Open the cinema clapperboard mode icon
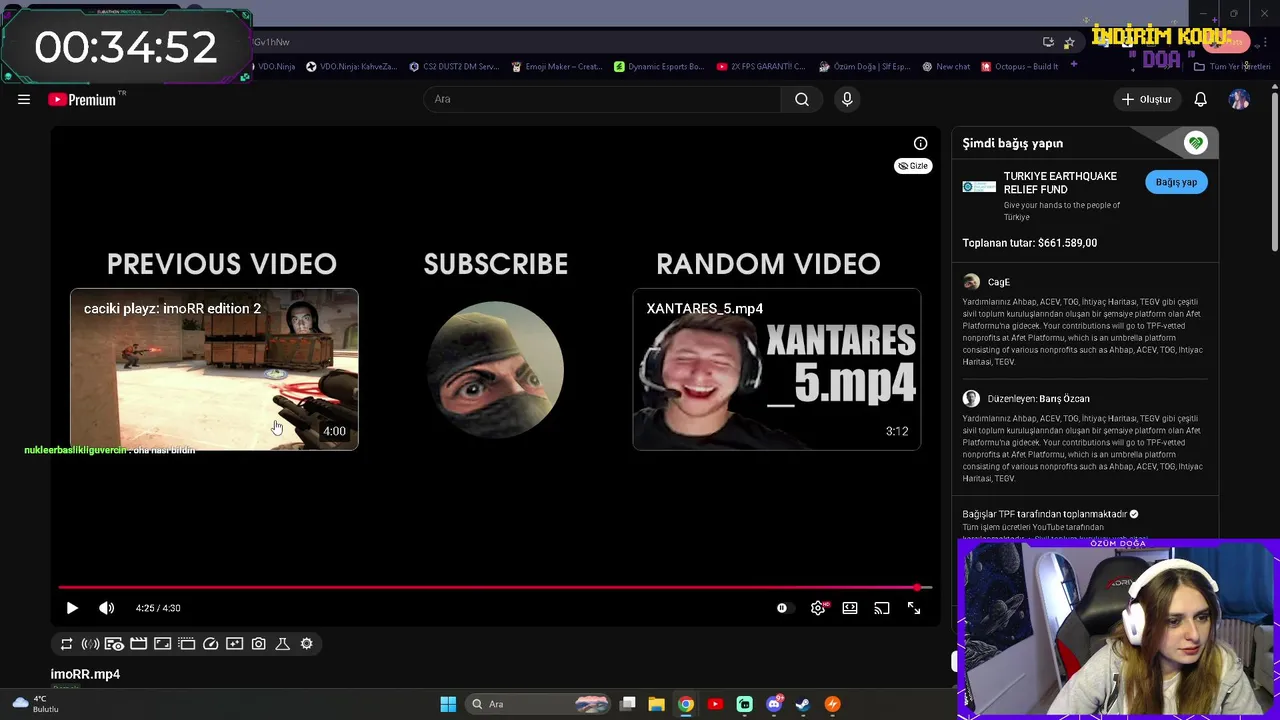The width and height of the screenshot is (1280, 720). pyautogui.click(x=138, y=644)
